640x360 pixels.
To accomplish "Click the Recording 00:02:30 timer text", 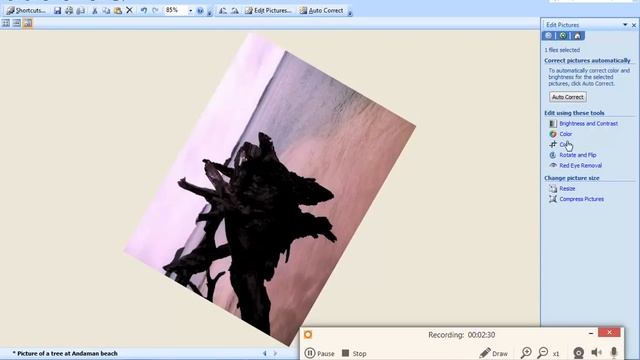I will pos(461,335).
